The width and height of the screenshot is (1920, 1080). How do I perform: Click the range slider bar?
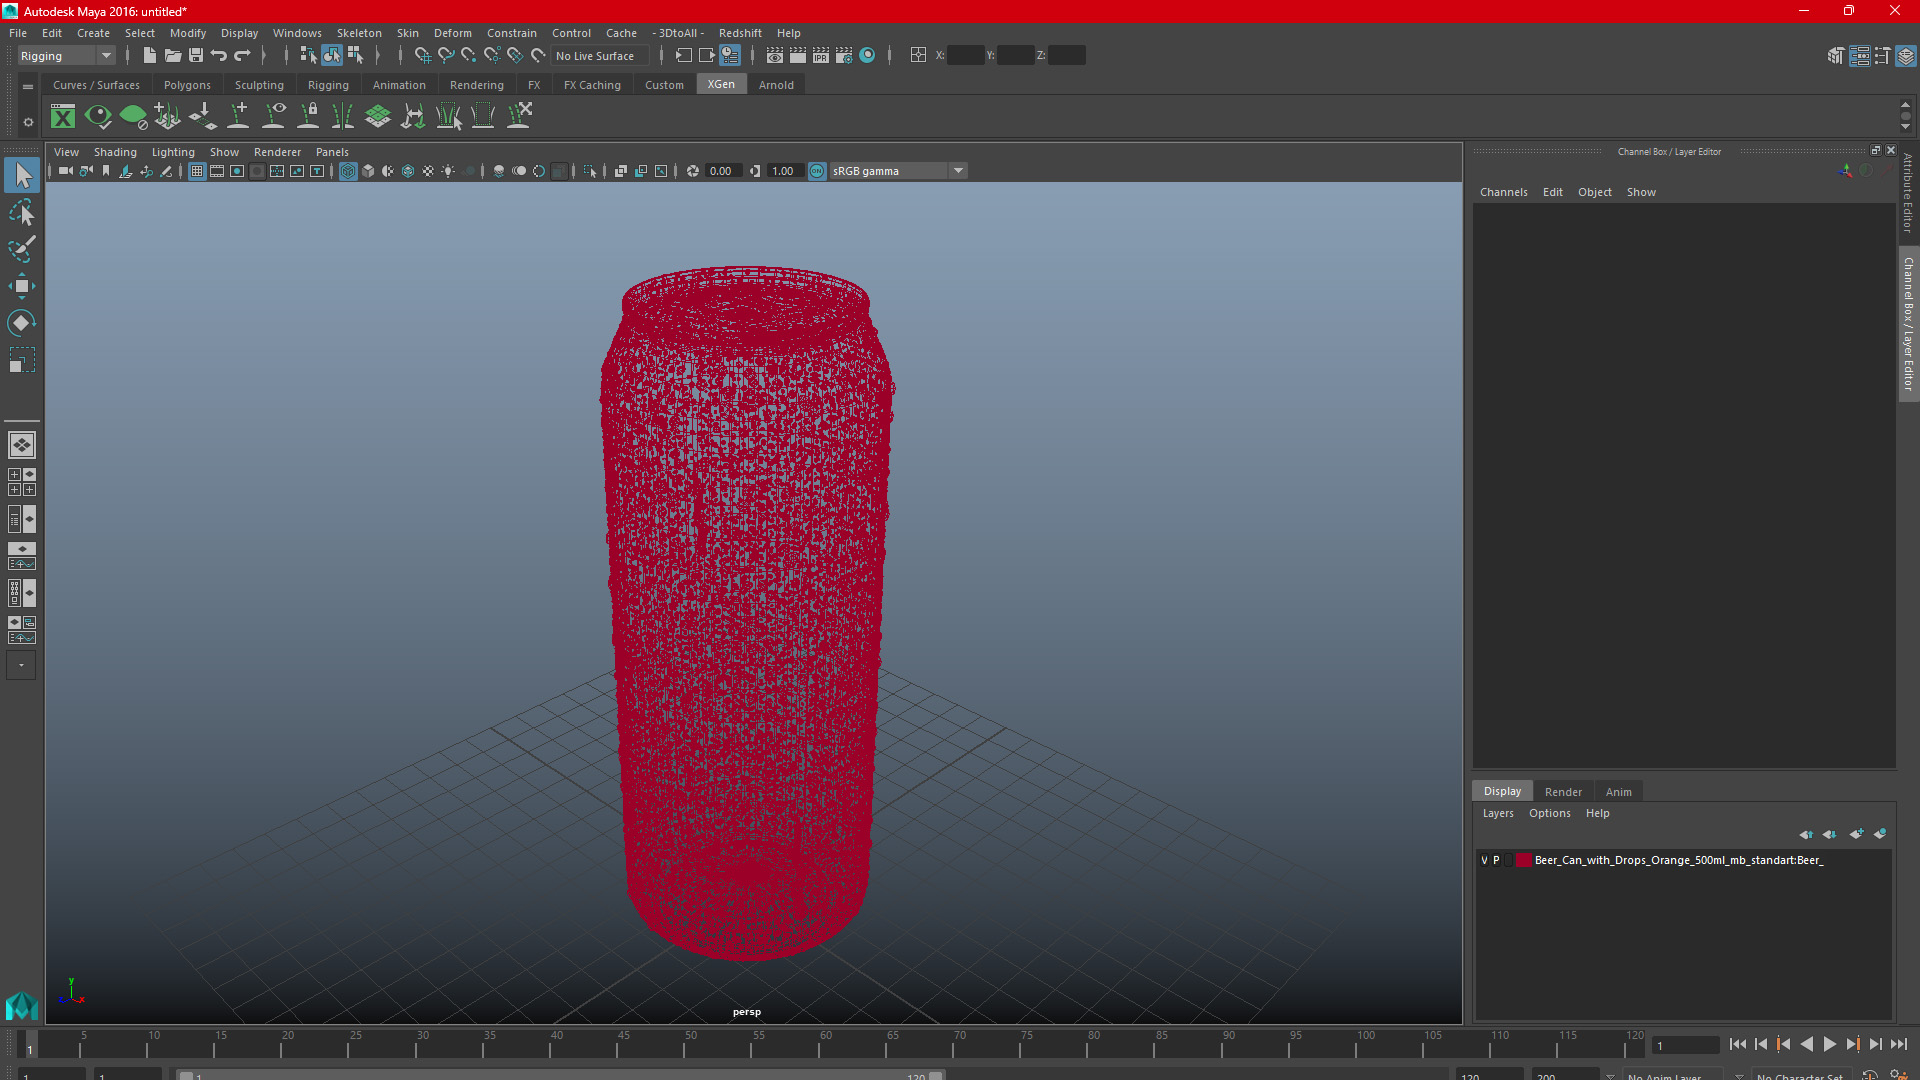[x=560, y=1076]
